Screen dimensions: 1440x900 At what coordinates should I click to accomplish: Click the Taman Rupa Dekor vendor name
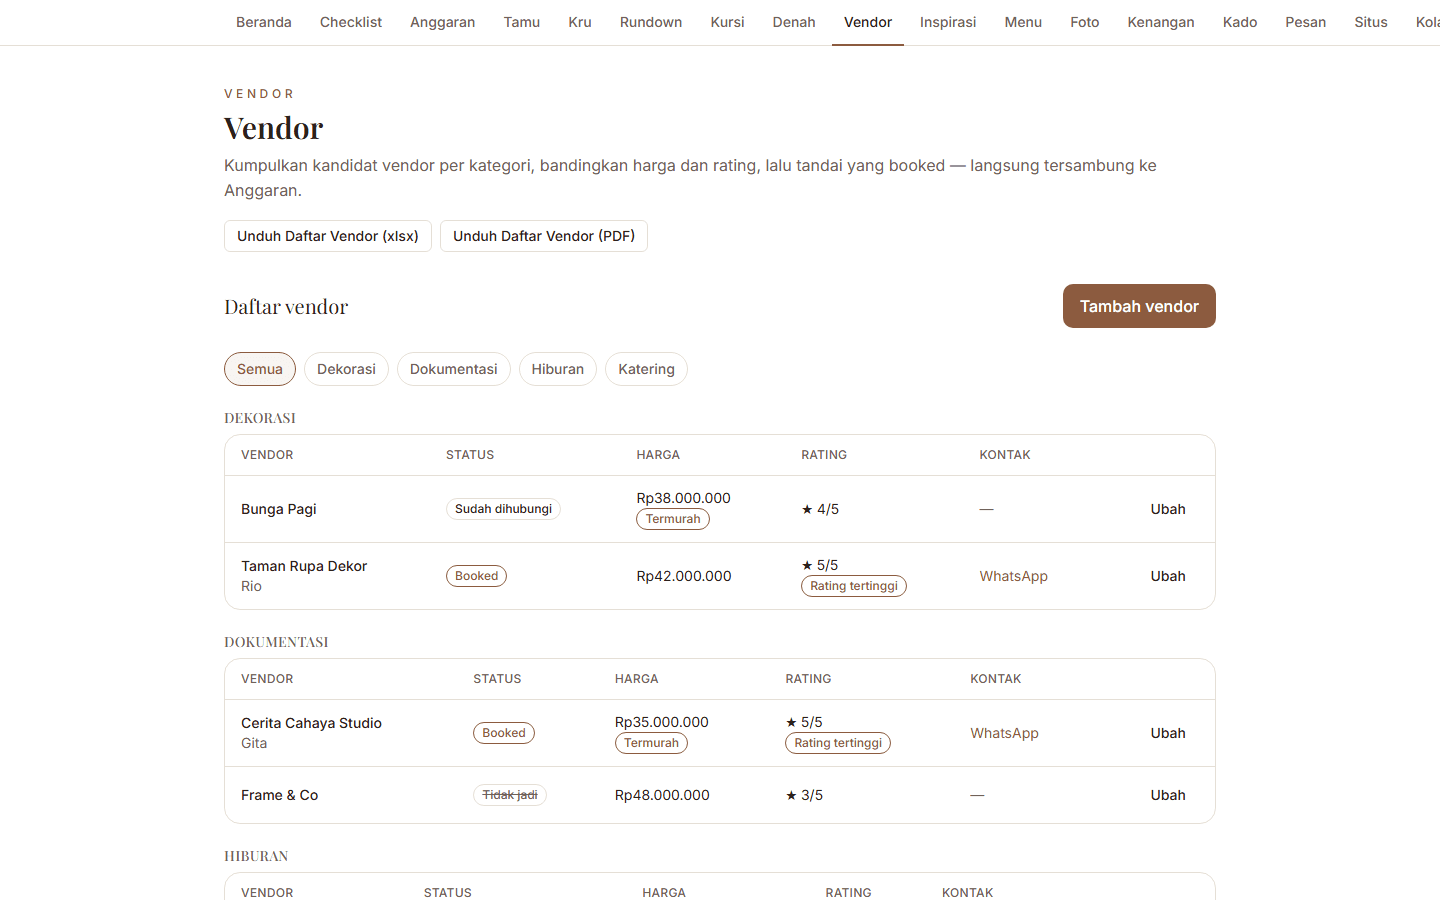pyautogui.click(x=304, y=566)
